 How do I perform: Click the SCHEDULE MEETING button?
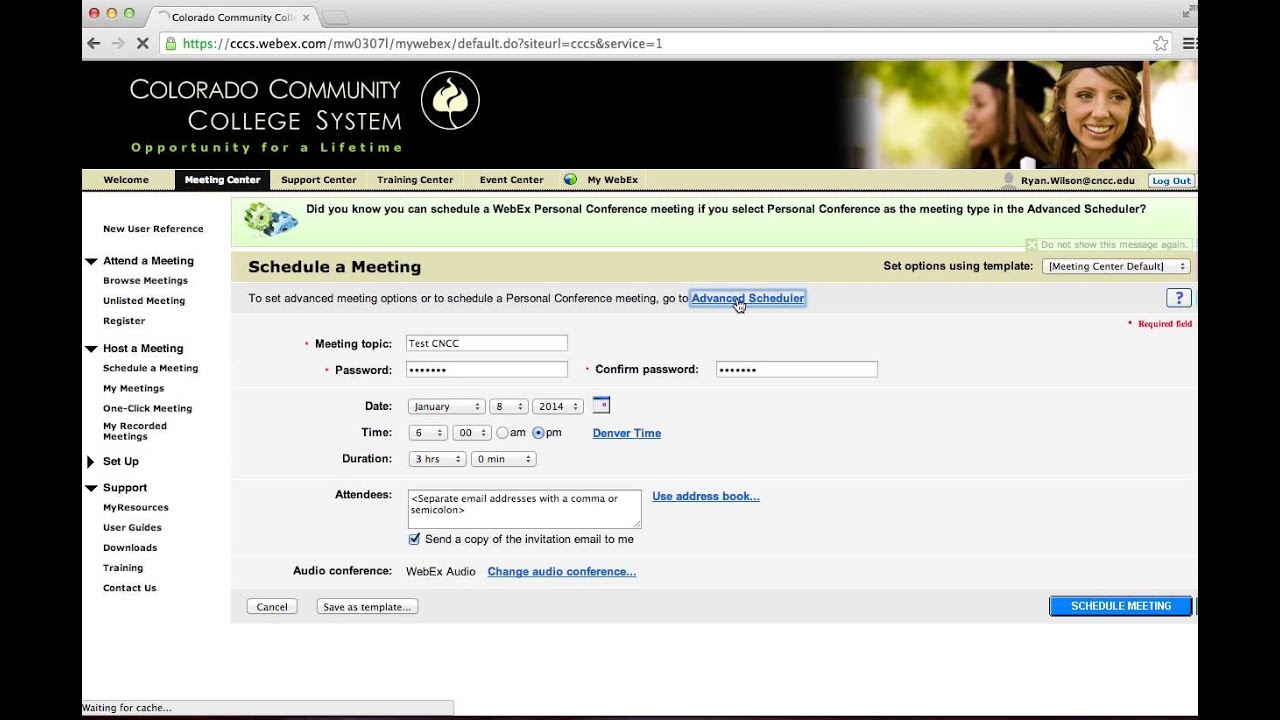[x=1121, y=606]
